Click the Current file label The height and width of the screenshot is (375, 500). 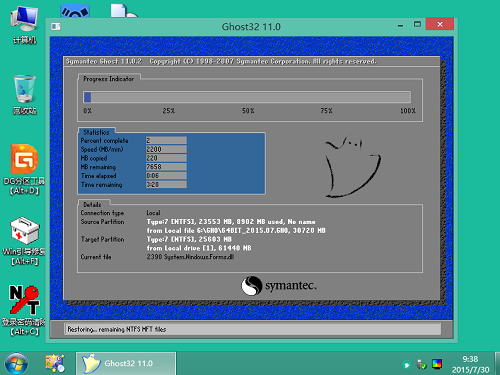coord(96,257)
